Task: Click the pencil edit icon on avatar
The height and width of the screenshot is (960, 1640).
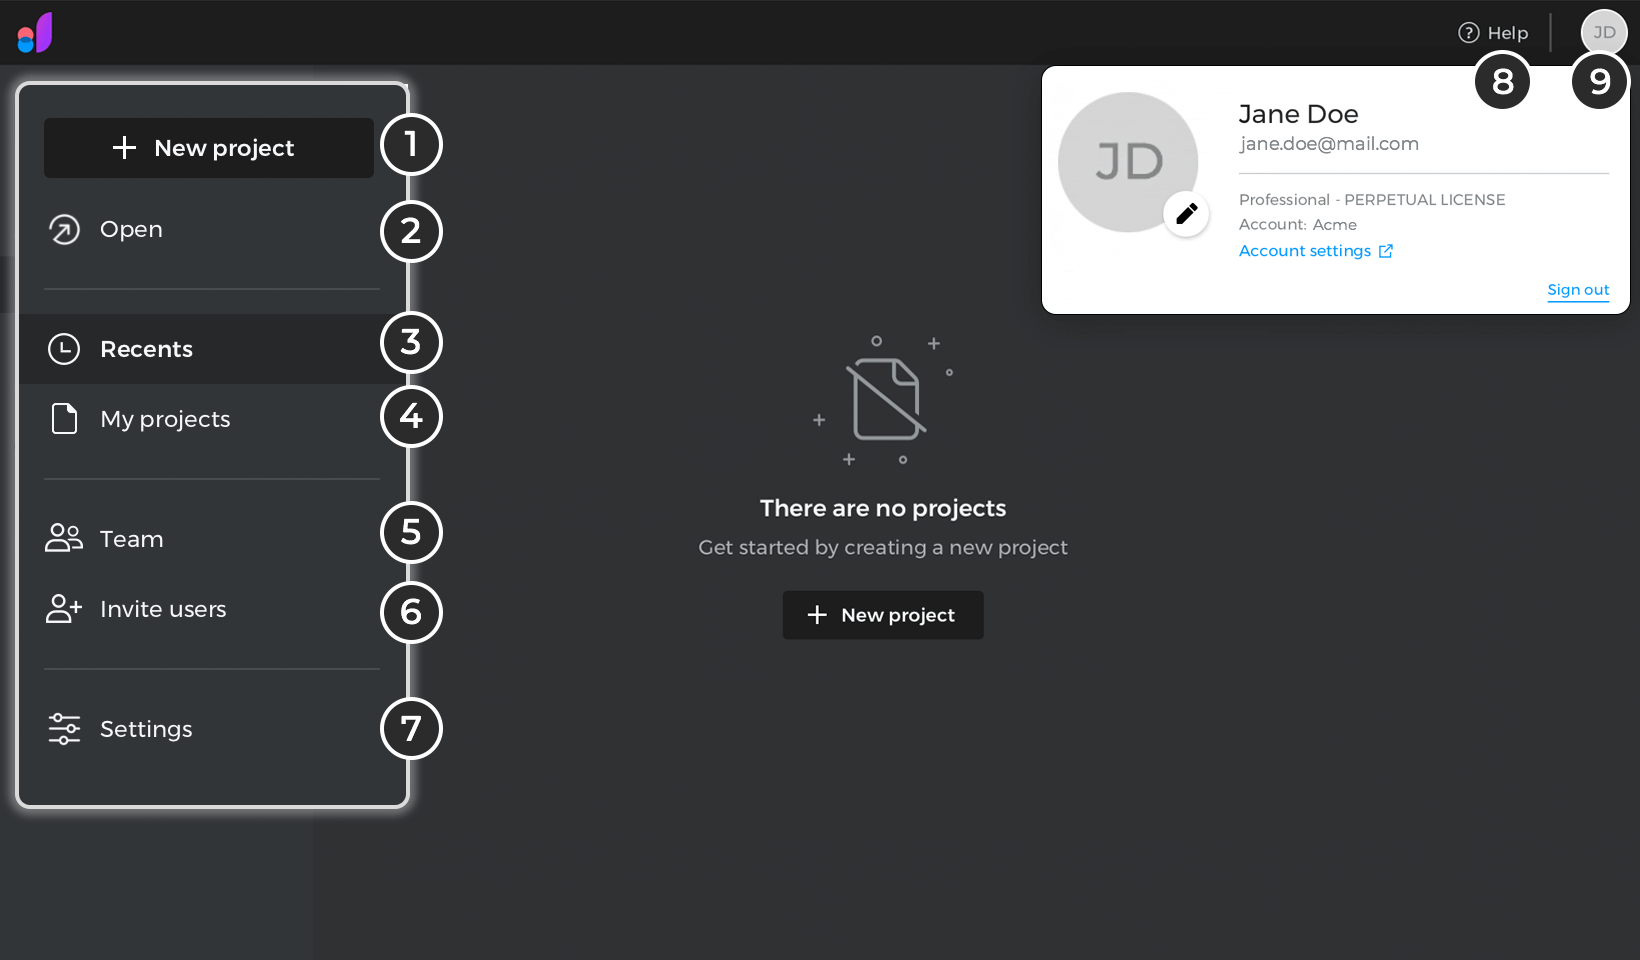Action: (x=1187, y=214)
